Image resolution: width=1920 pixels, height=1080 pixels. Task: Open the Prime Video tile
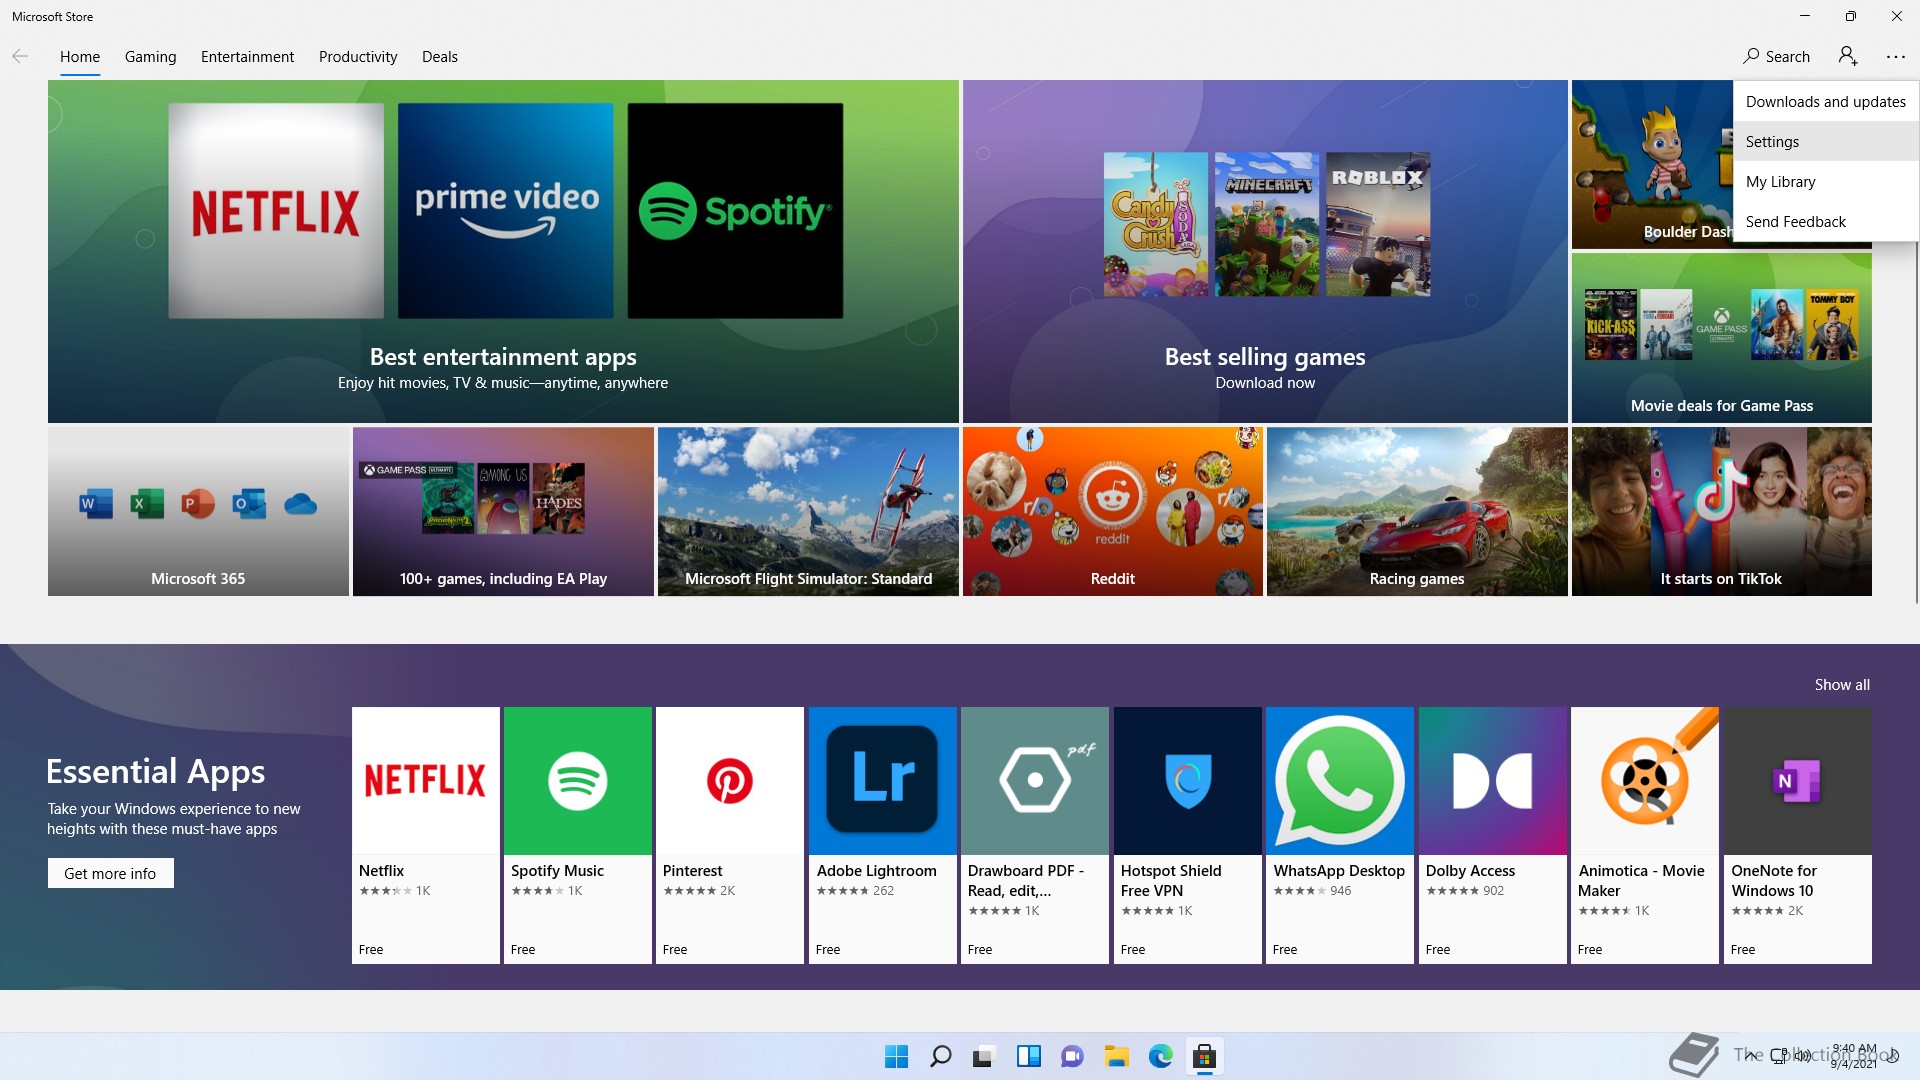tap(506, 211)
